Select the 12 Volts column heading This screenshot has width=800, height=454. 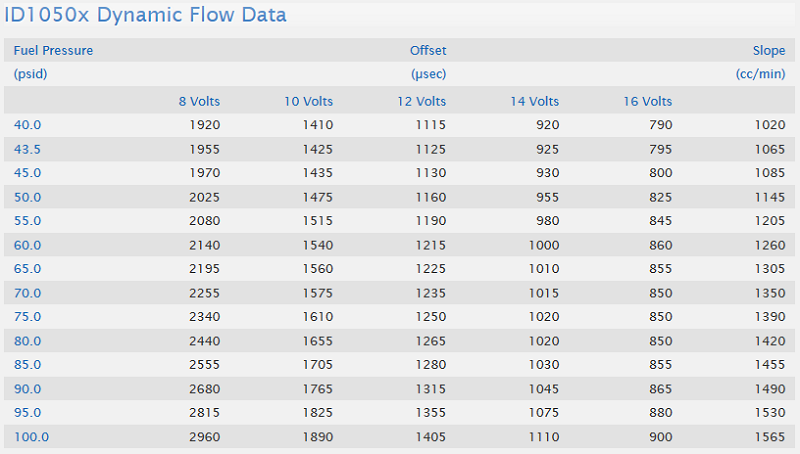pos(422,101)
